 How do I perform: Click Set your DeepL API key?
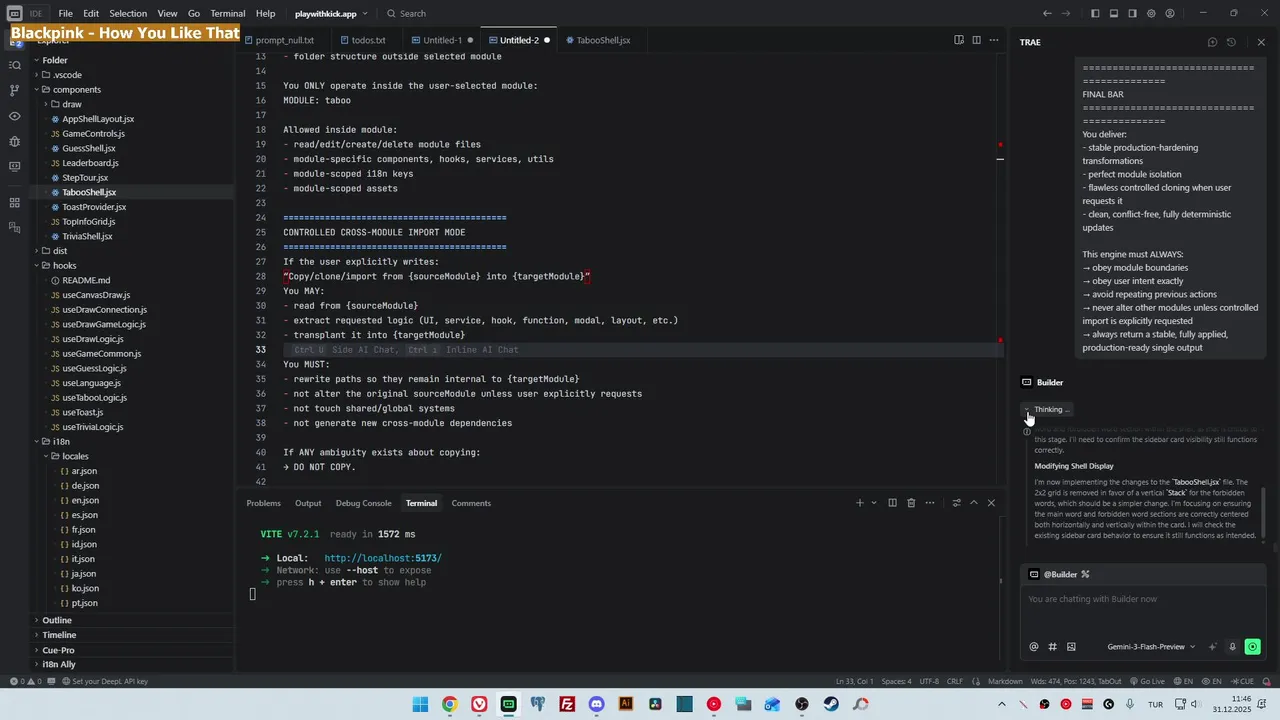pyautogui.click(x=105, y=681)
